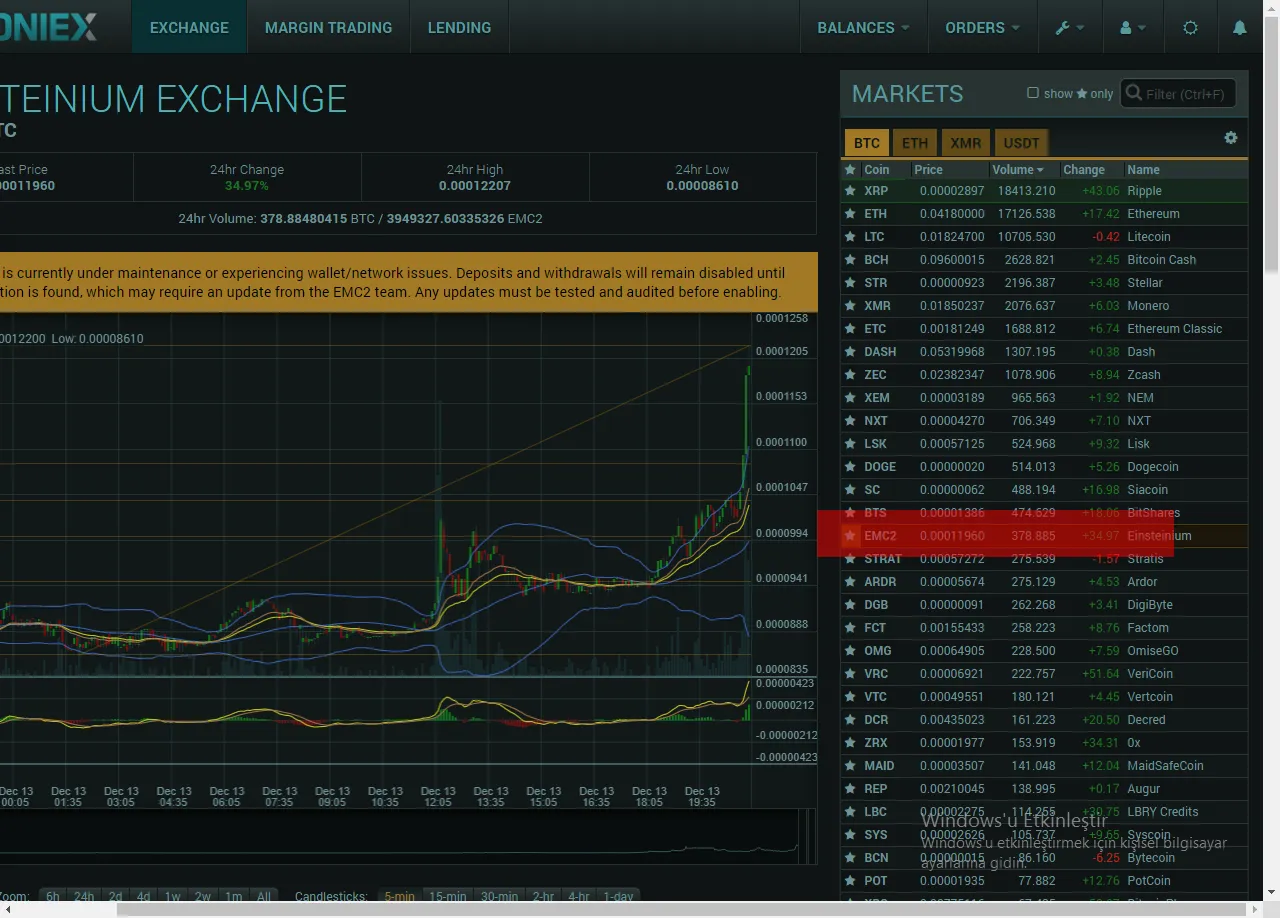Screen dimensions: 1280x918
Task: Set chart zoom to 6h
Action: tap(53, 897)
